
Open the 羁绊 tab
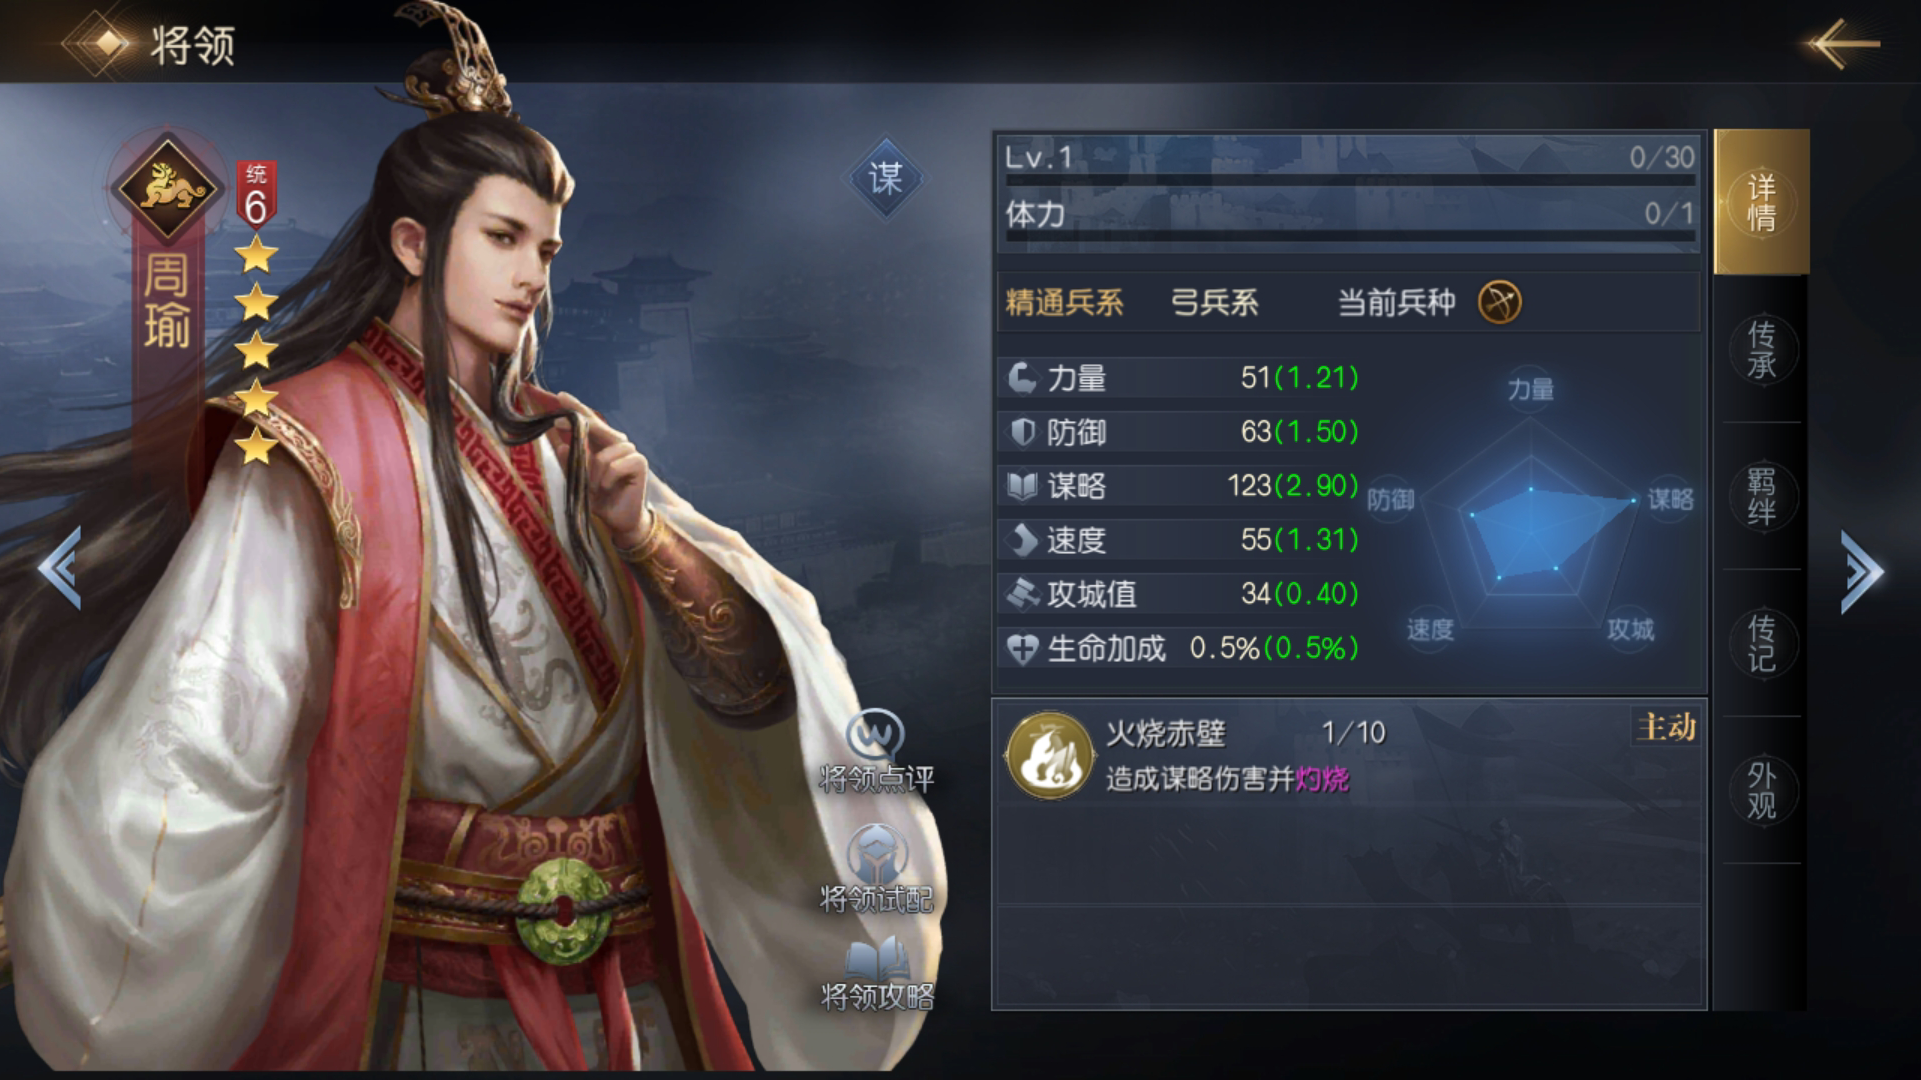[x=1761, y=496]
